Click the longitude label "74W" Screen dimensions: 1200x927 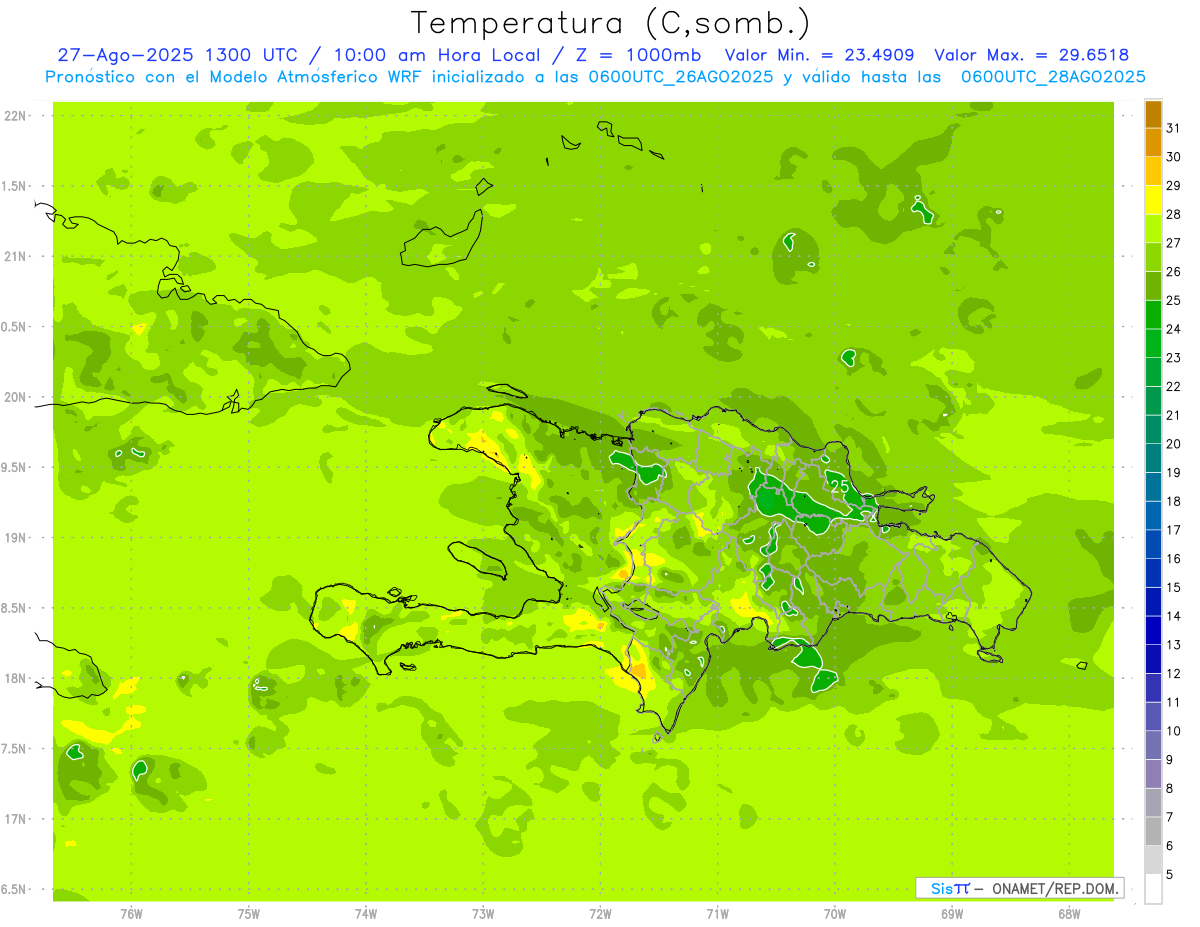tap(366, 914)
